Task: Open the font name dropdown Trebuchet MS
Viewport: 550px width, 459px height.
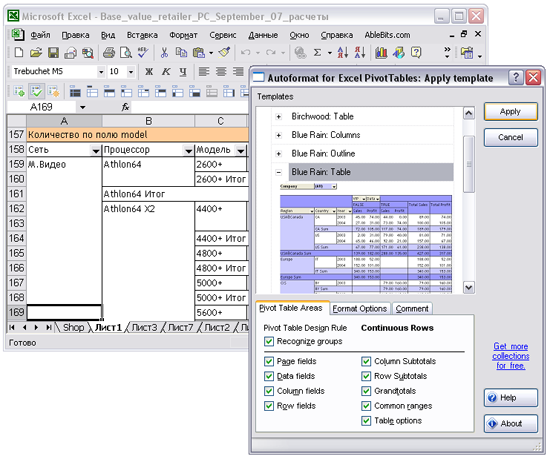Action: (x=101, y=72)
